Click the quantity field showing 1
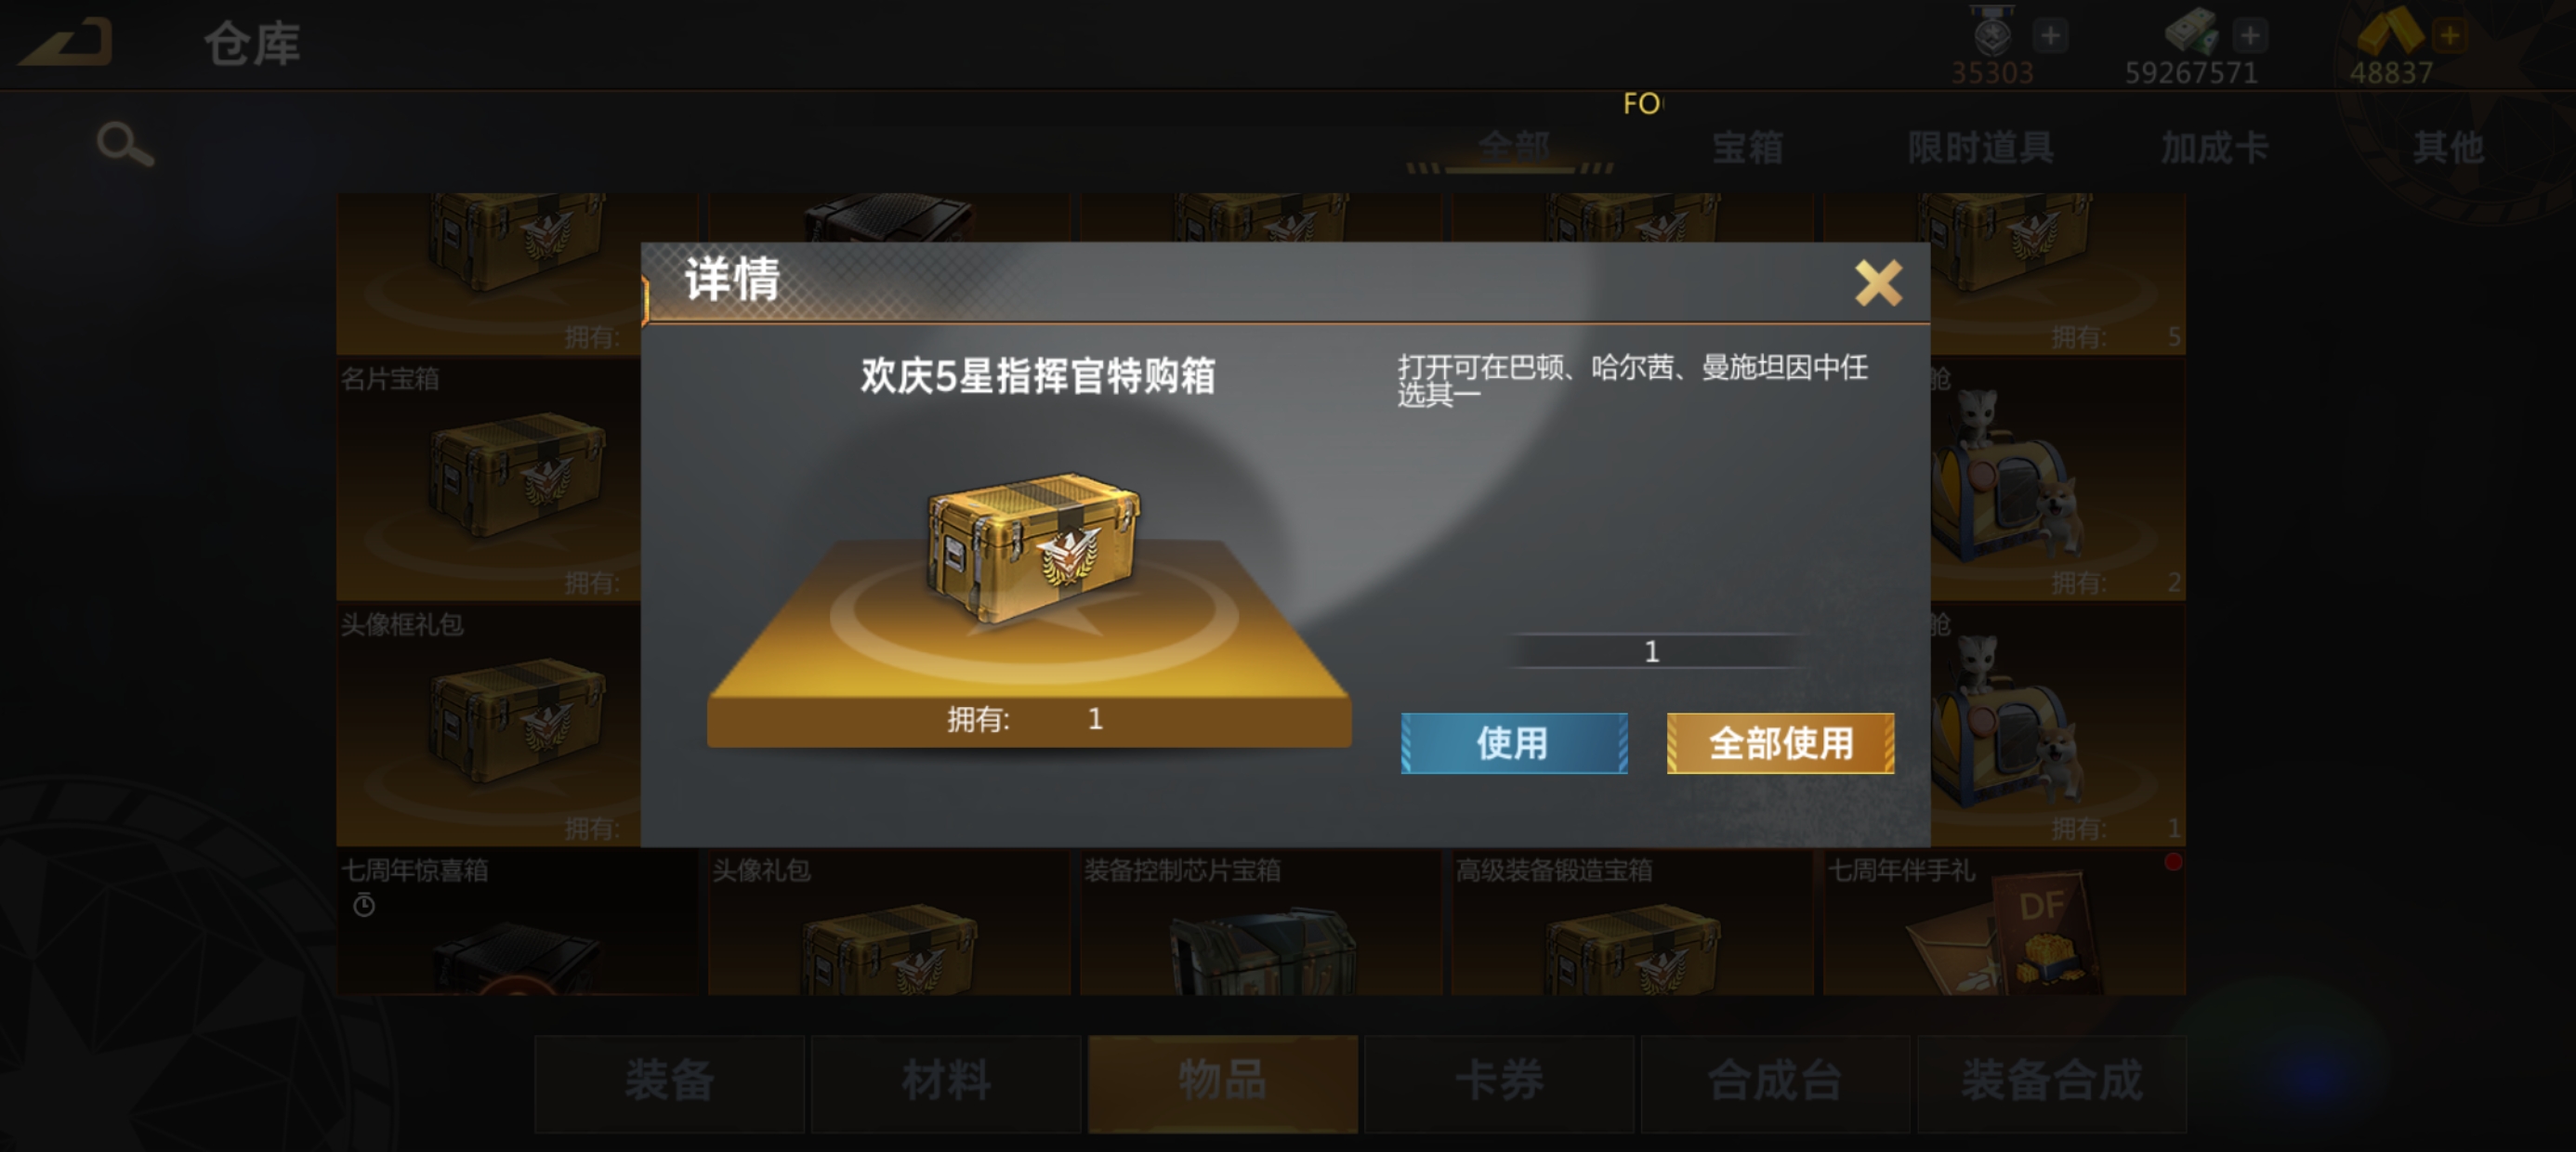The height and width of the screenshot is (1152, 2576). (x=1652, y=652)
